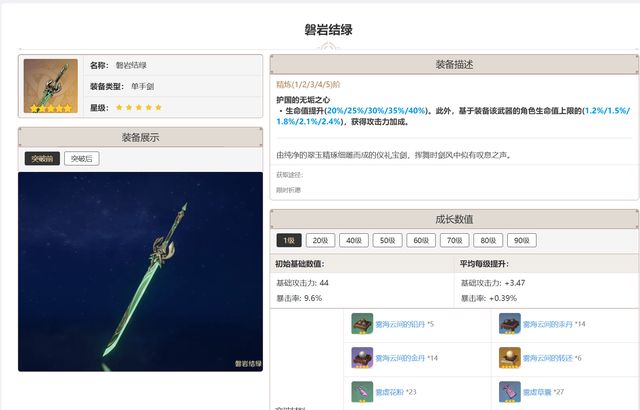Click the five-star weapon thumbnail icon

(51, 86)
